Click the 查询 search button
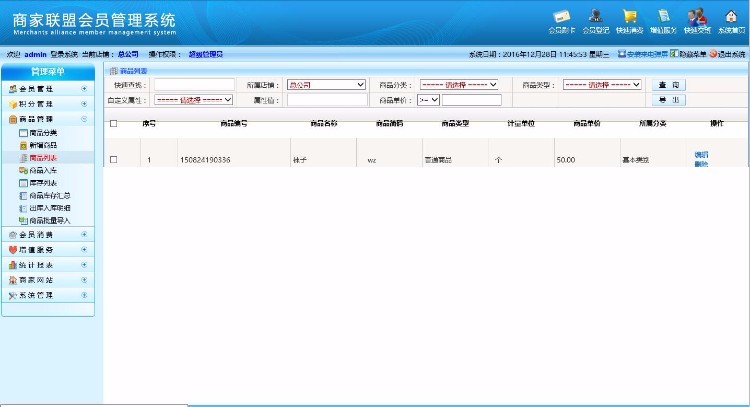750x407 pixels. click(669, 85)
